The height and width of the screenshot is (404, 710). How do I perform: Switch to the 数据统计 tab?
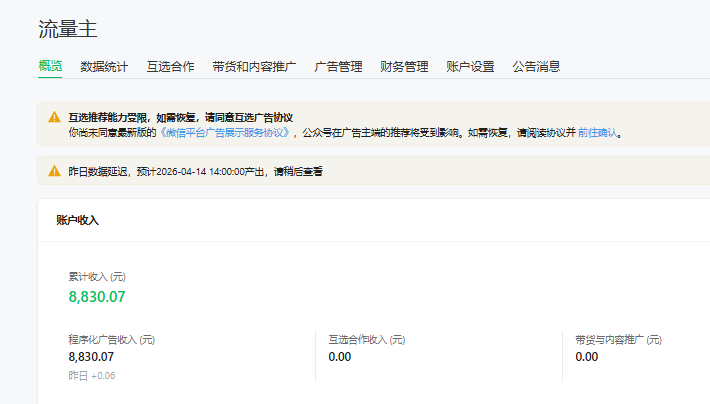pos(104,67)
